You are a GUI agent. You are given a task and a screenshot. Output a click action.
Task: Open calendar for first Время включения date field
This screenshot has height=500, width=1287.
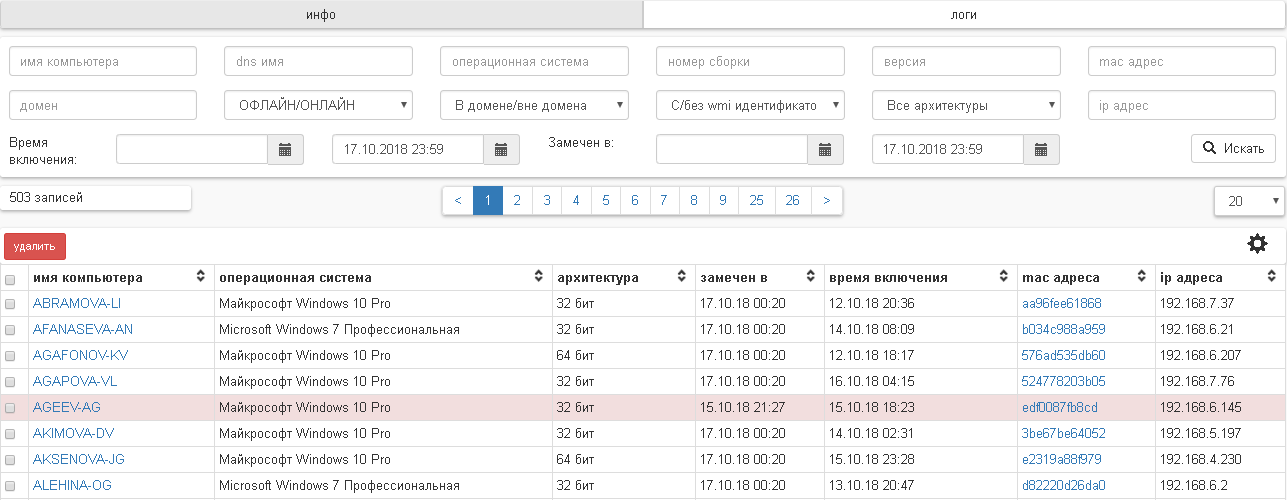point(285,150)
